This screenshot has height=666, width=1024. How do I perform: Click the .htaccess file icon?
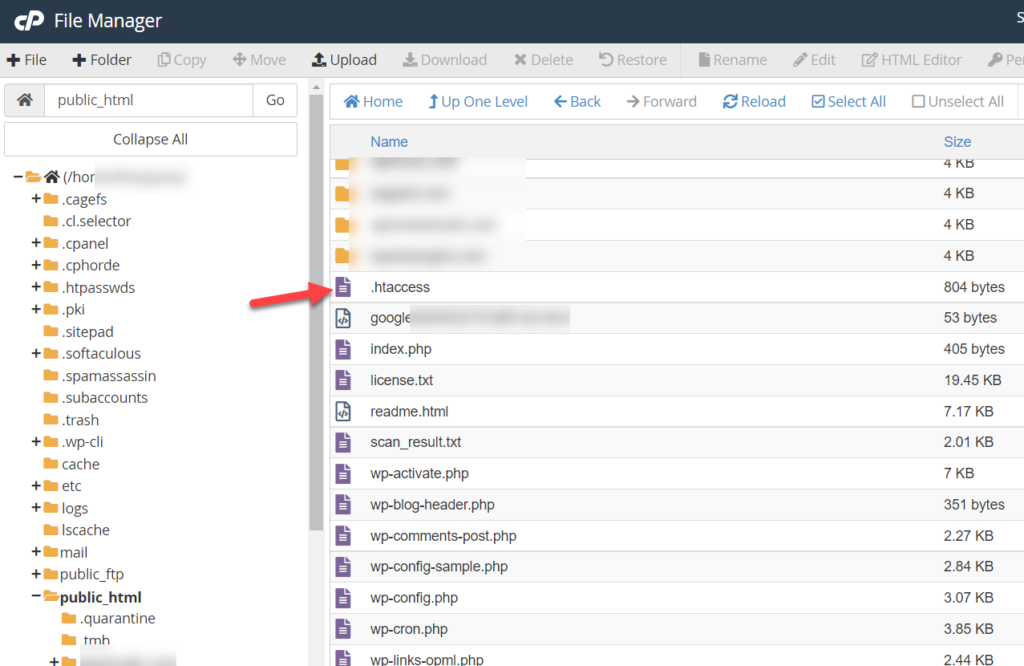(343, 287)
